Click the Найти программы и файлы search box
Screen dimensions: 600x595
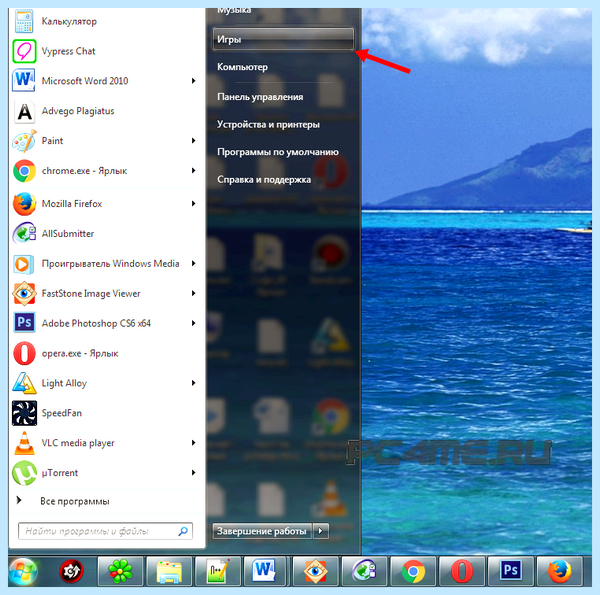coord(105,531)
